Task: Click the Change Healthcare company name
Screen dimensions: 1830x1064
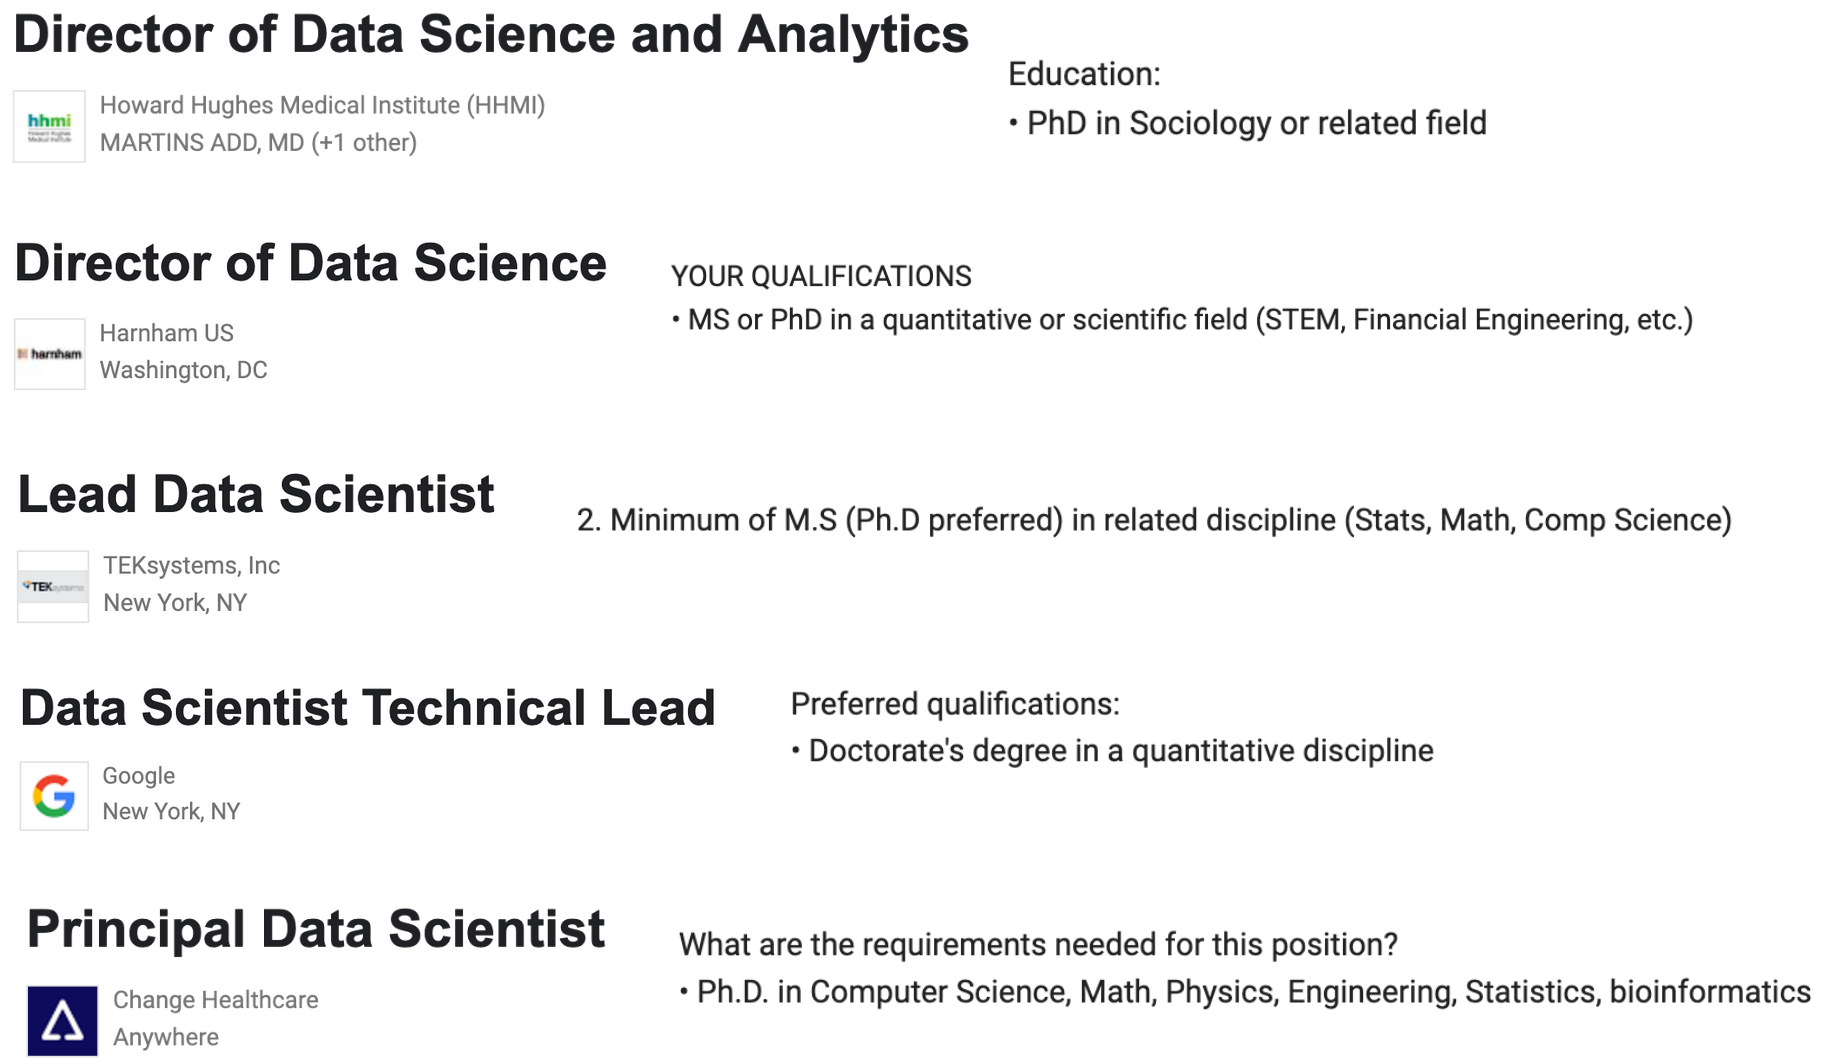Action: 215,1000
